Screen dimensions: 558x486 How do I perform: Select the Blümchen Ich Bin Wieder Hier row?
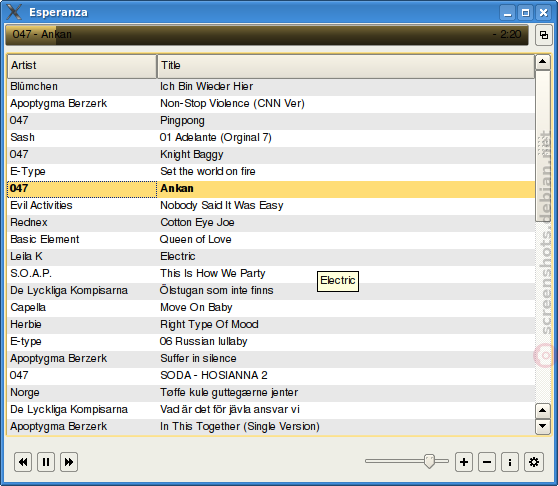(271, 86)
